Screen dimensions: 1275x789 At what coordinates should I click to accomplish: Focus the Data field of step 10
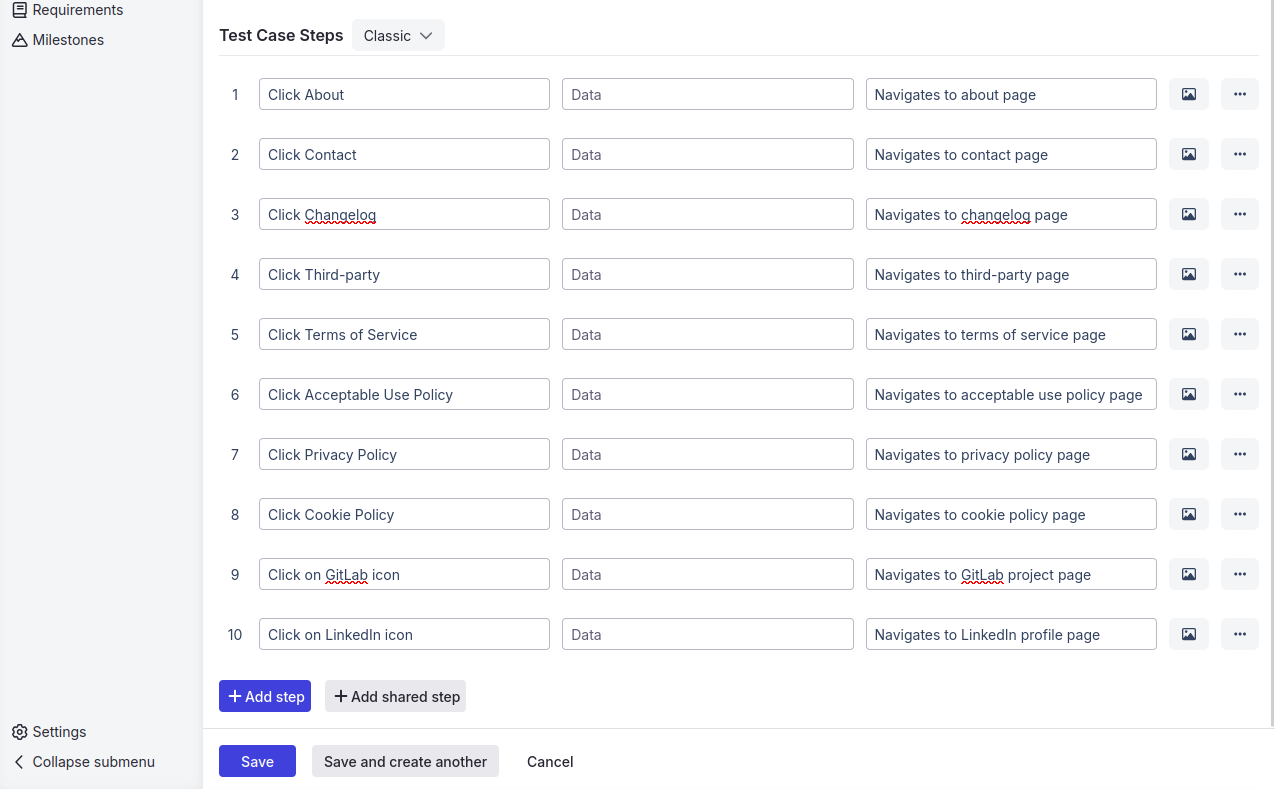(x=708, y=634)
